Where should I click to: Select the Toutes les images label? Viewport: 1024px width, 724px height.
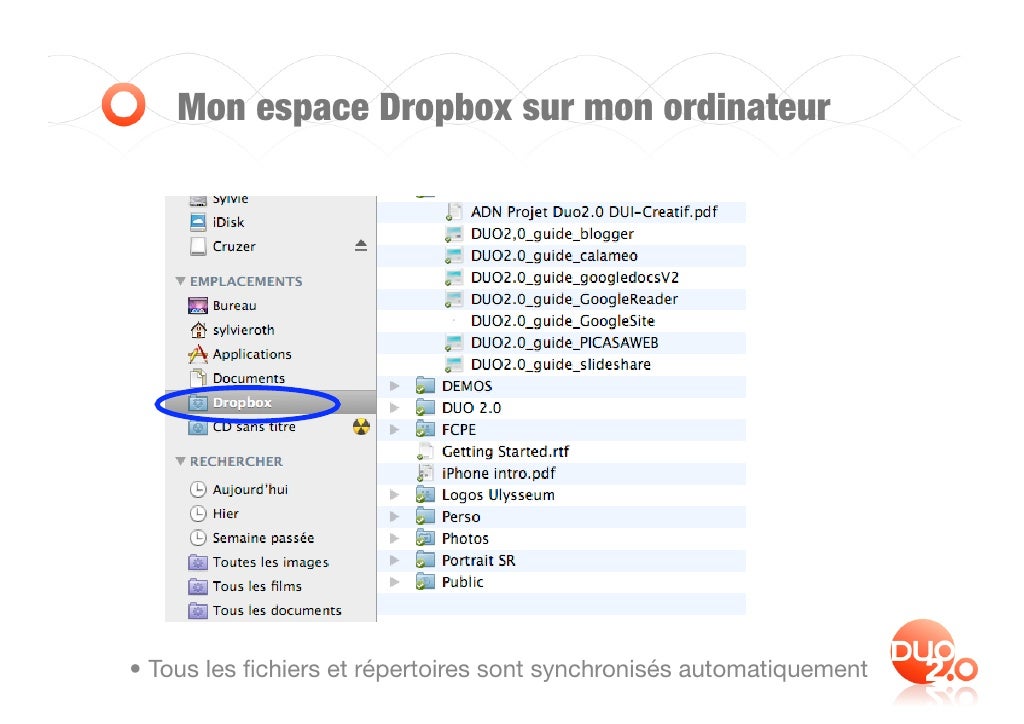(270, 562)
